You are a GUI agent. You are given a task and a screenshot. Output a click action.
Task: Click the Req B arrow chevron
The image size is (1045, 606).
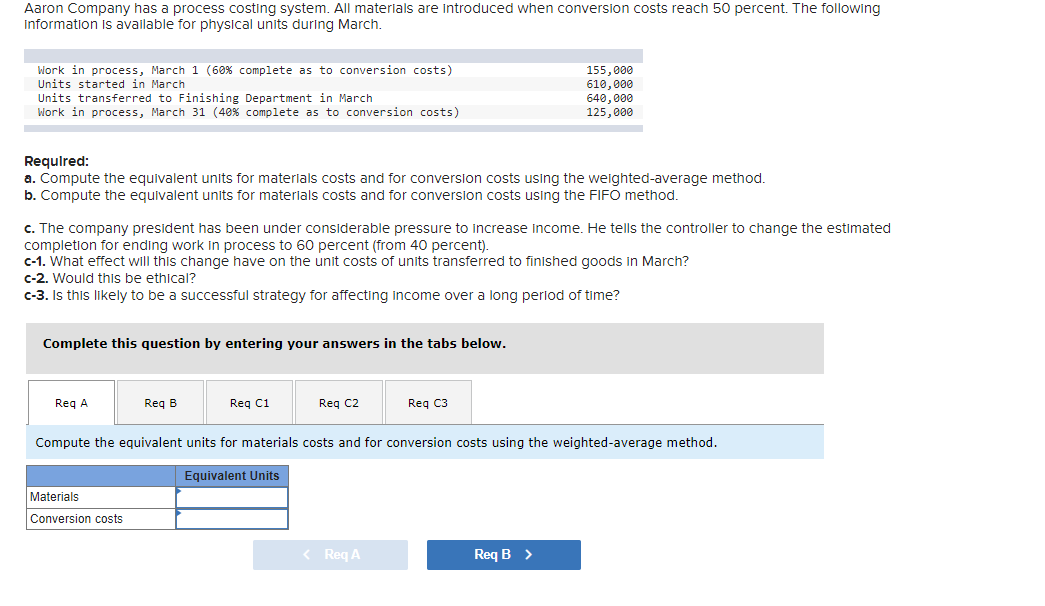530,554
